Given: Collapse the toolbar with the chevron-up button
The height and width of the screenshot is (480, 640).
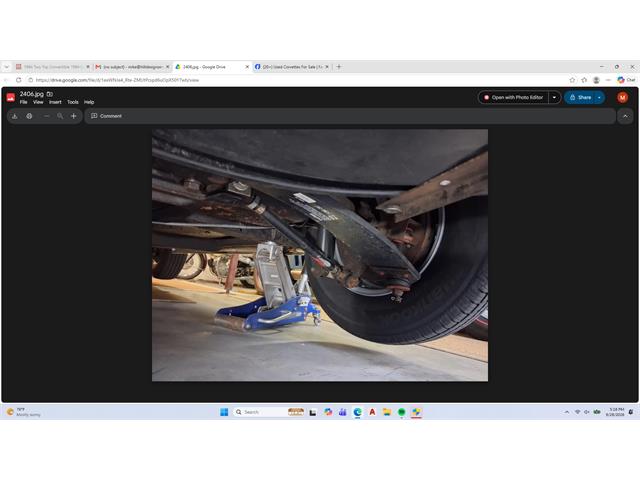Looking at the screenshot, I should point(625,116).
